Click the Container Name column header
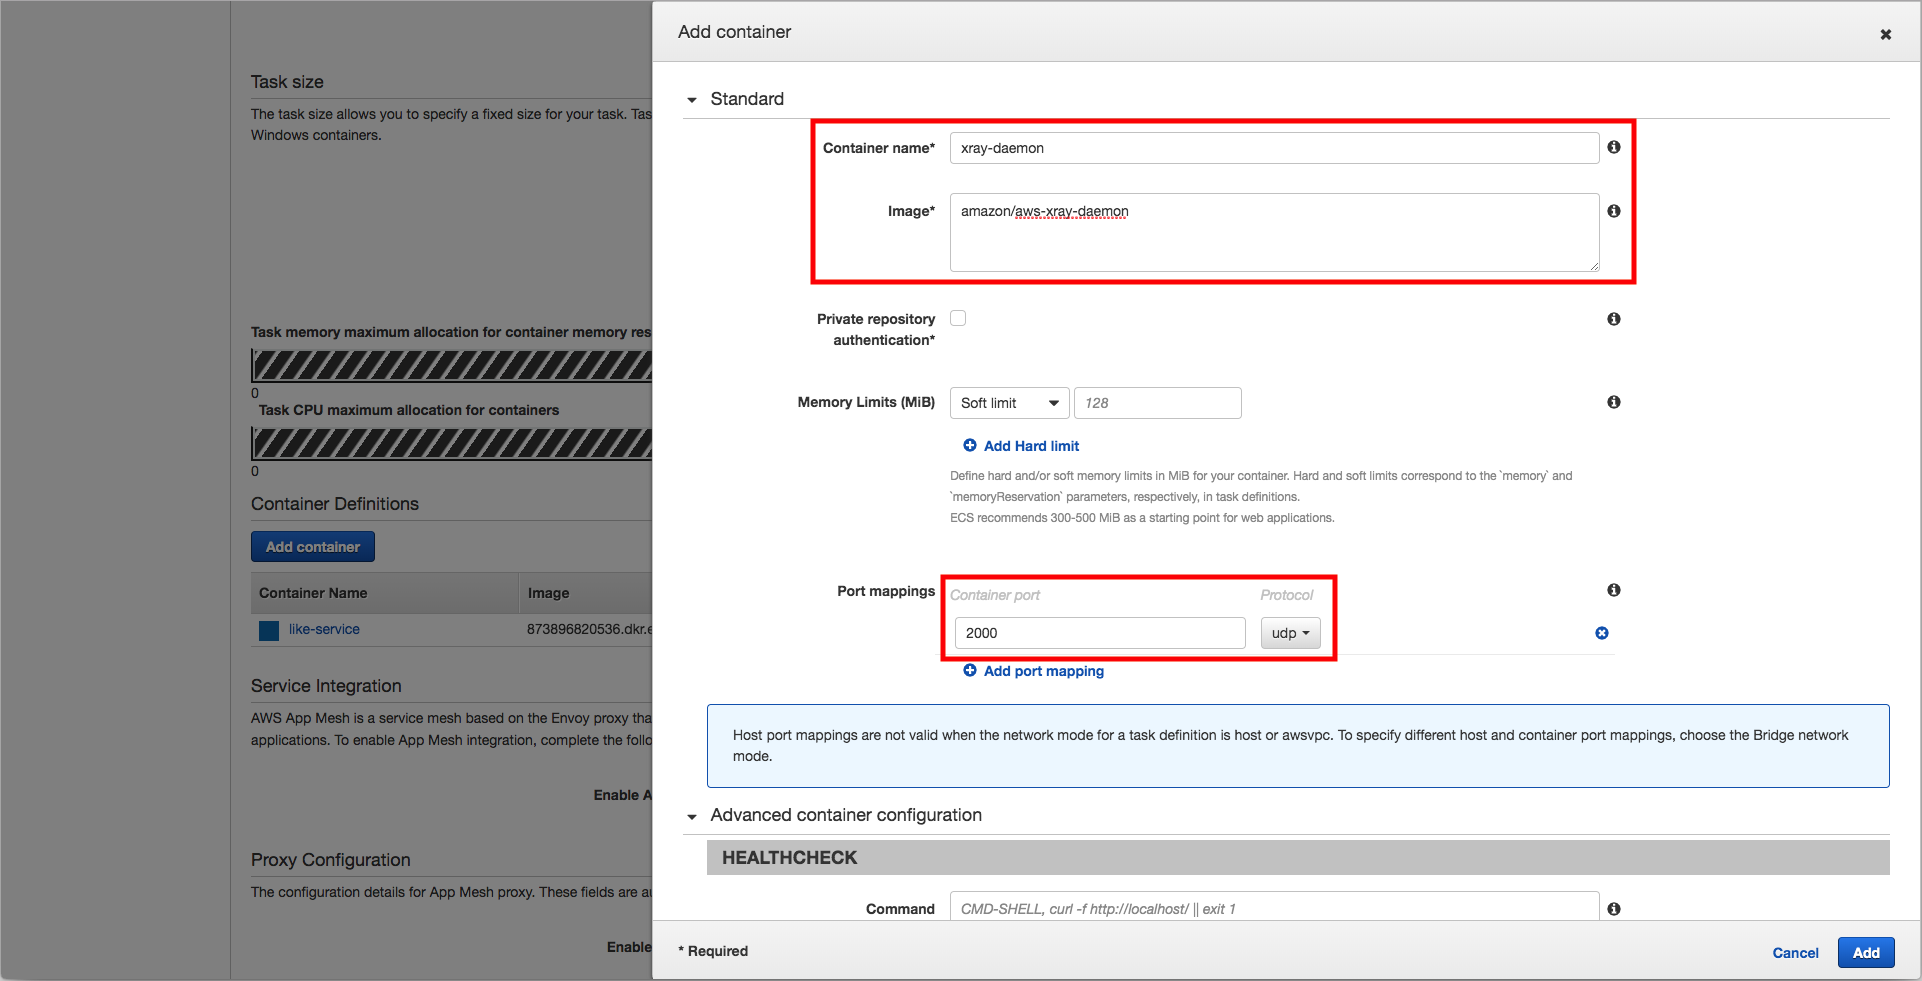The width and height of the screenshot is (1922, 981). [384, 593]
